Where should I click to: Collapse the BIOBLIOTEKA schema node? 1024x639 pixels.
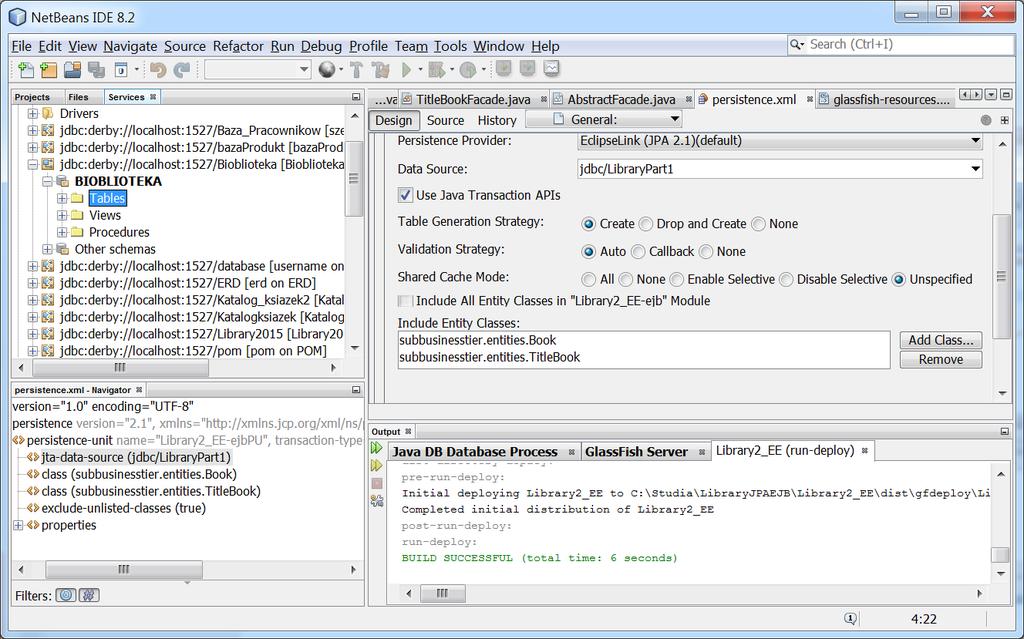coord(47,181)
